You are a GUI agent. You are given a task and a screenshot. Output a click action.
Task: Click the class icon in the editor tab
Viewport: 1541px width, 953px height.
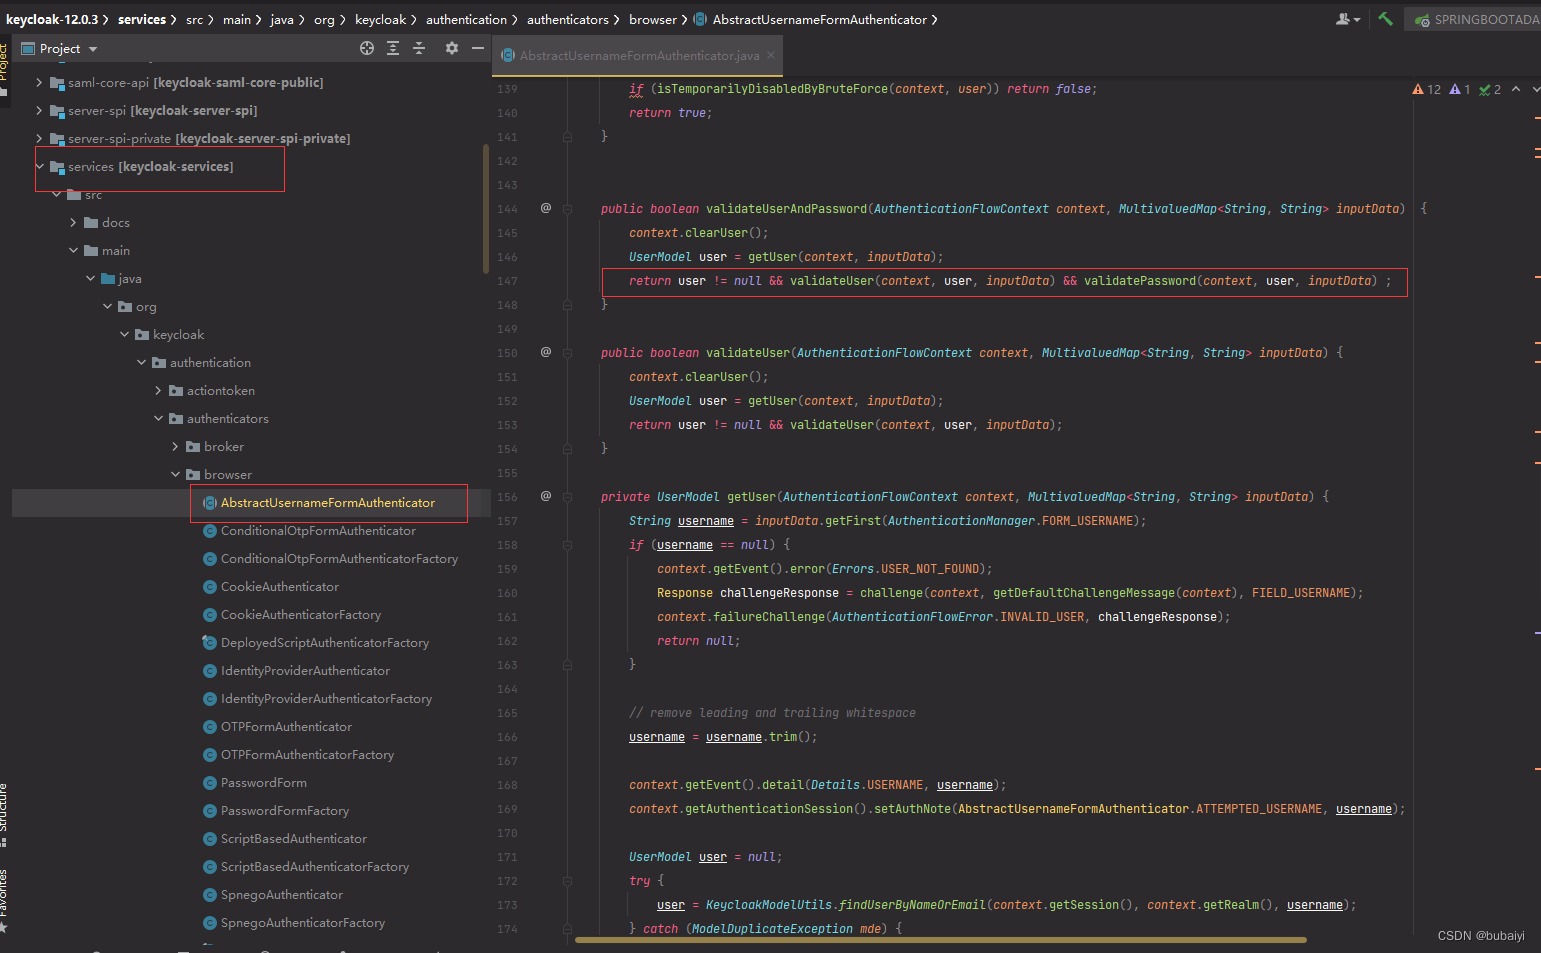coord(509,56)
